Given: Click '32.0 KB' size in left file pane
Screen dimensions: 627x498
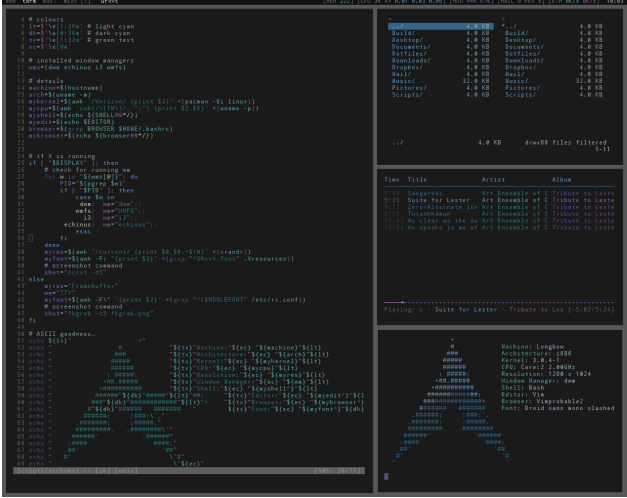Looking at the screenshot, I should [476, 81].
